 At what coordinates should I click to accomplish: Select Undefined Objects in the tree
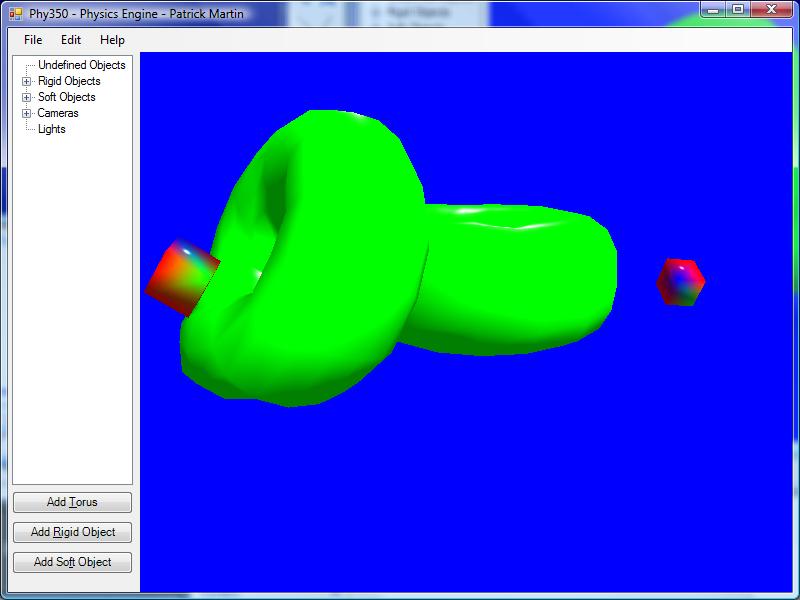point(81,65)
